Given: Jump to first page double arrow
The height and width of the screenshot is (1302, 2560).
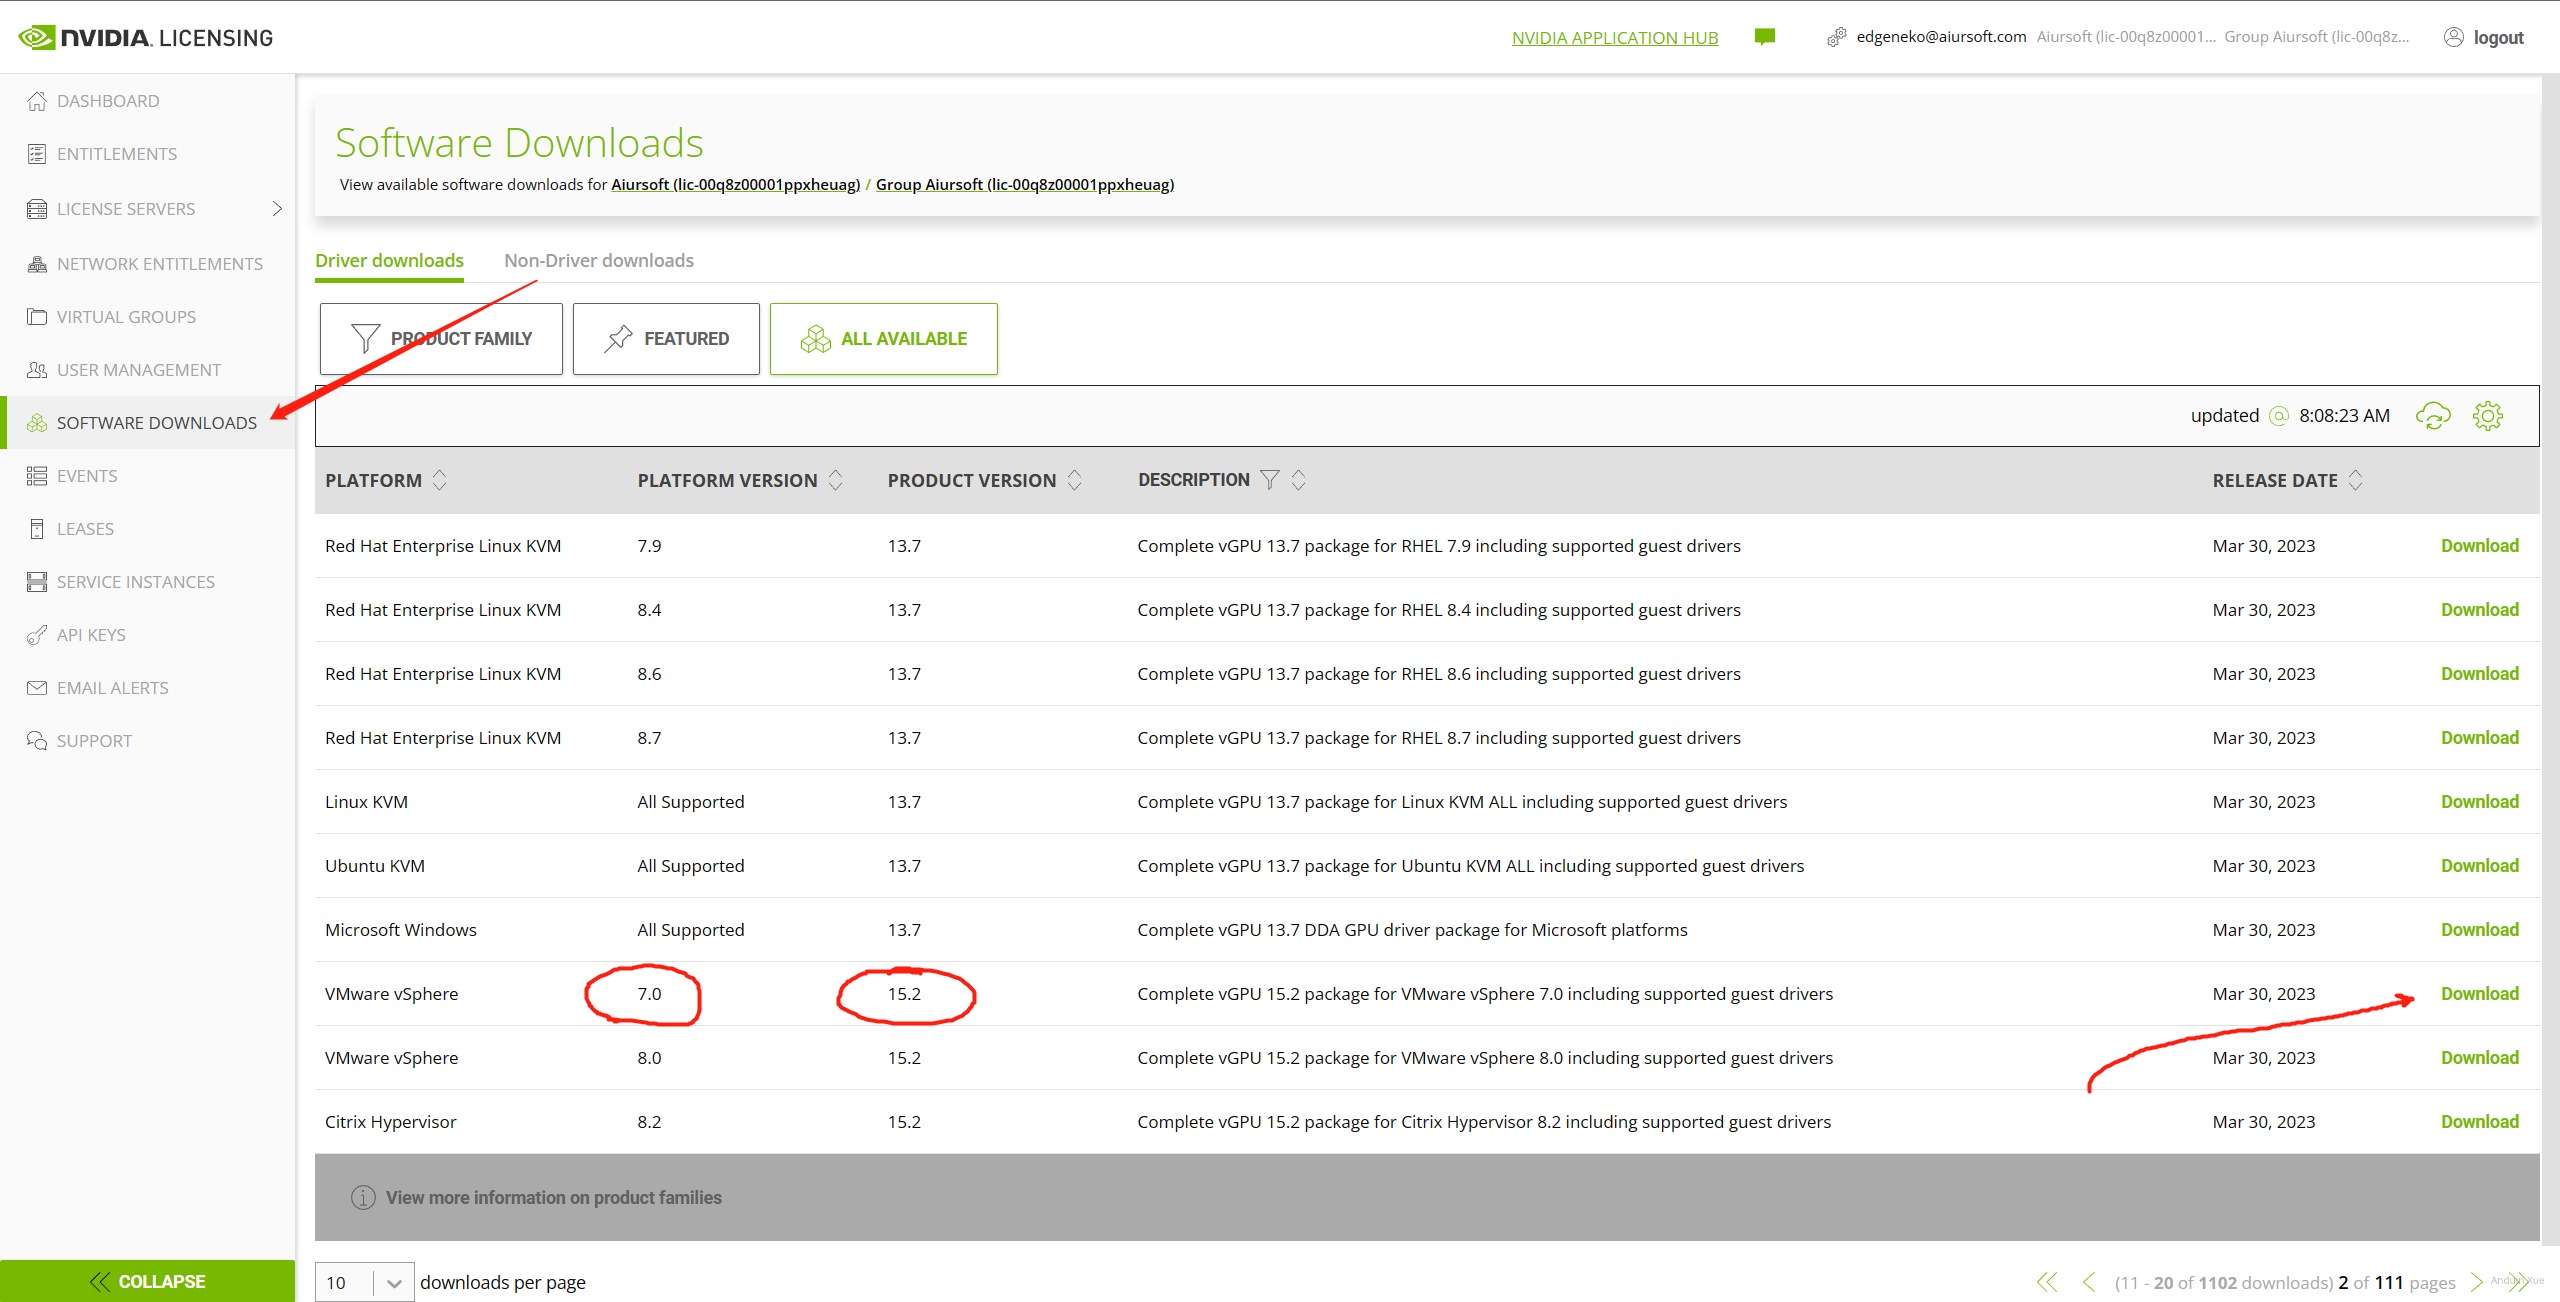Looking at the screenshot, I should coord(2047,1282).
